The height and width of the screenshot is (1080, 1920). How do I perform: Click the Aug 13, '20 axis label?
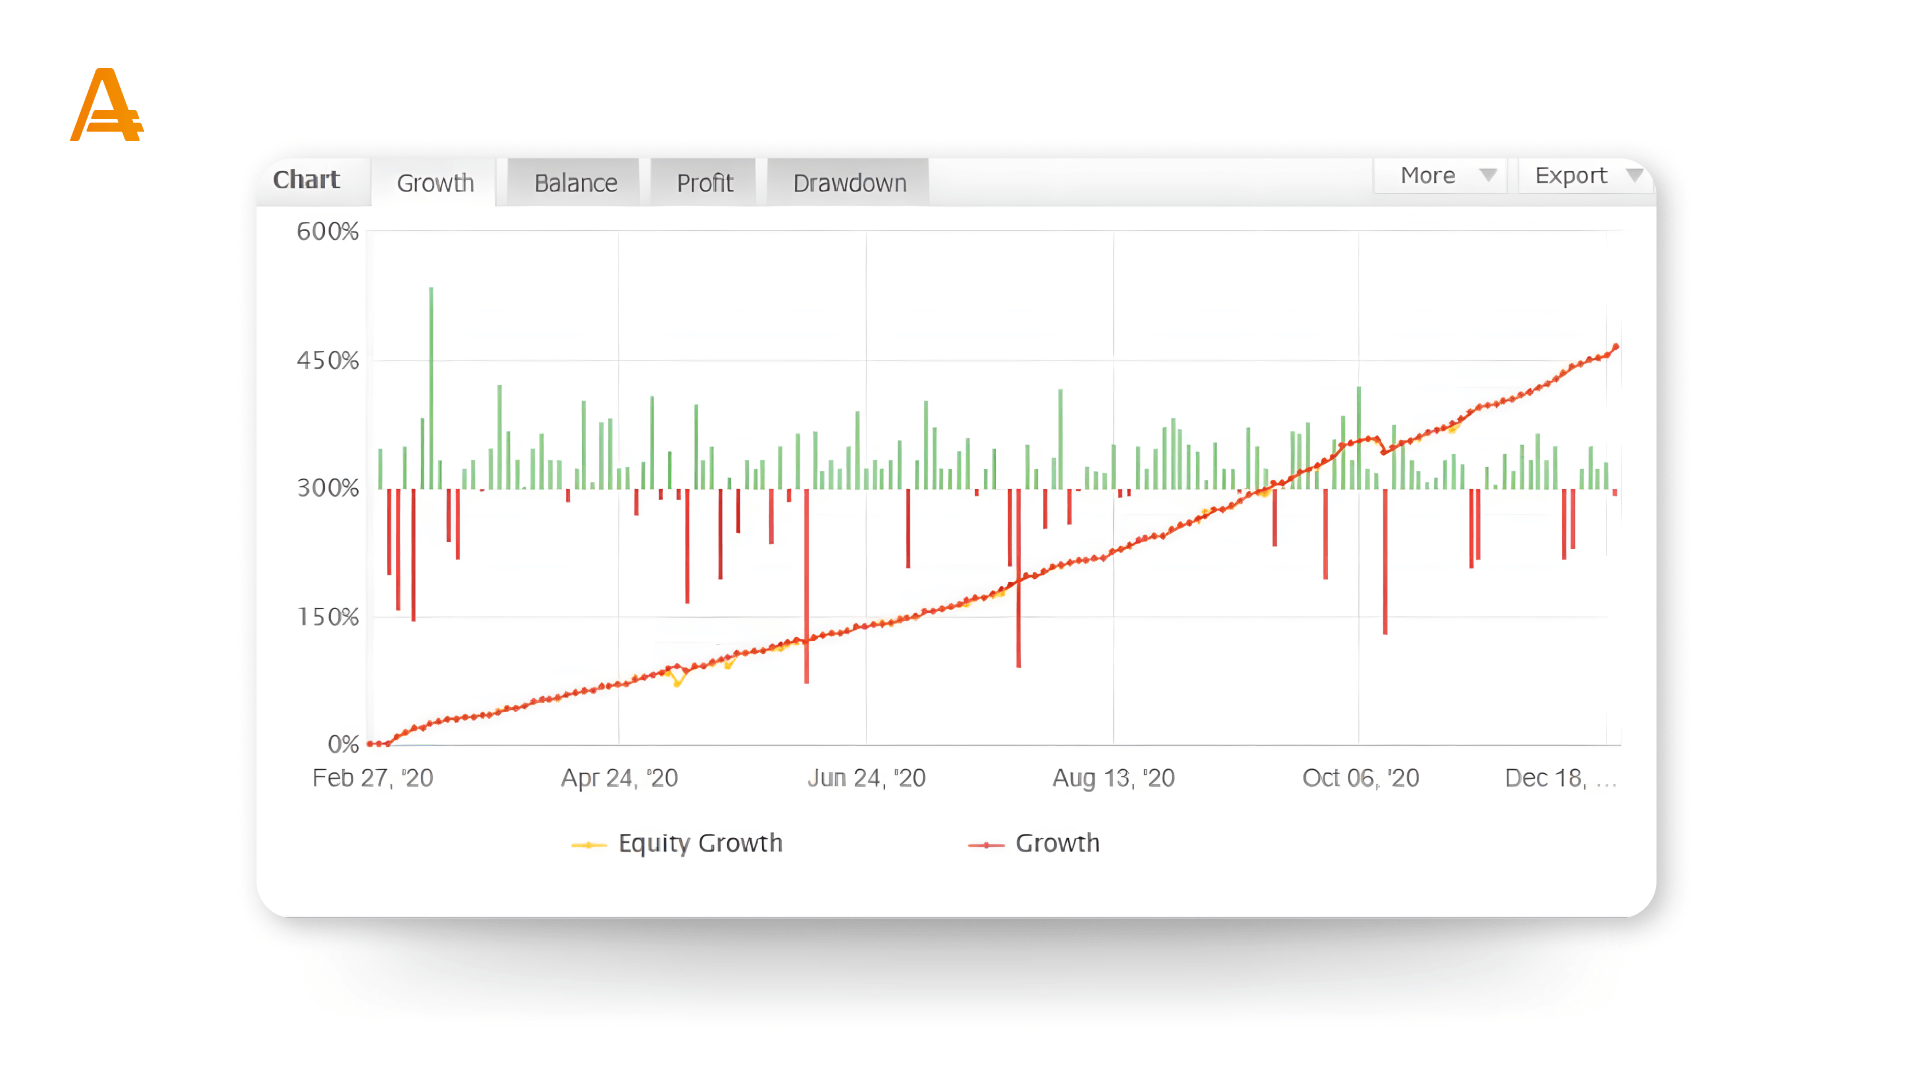tap(1113, 778)
